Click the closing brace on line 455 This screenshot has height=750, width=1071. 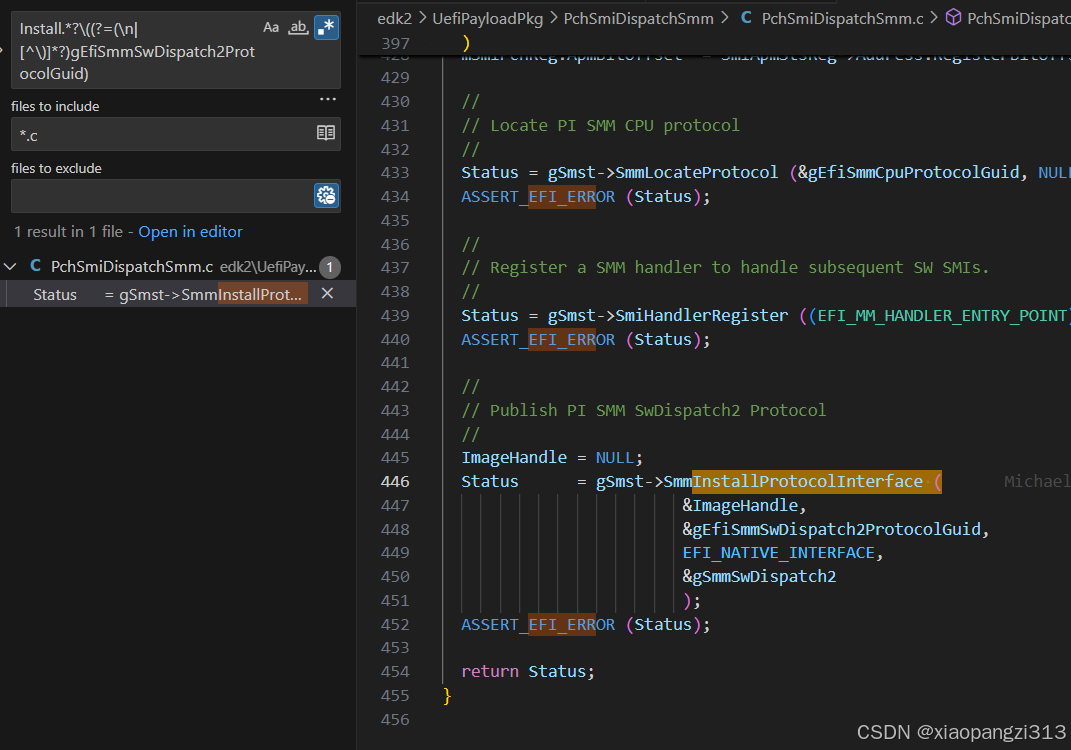[447, 696]
